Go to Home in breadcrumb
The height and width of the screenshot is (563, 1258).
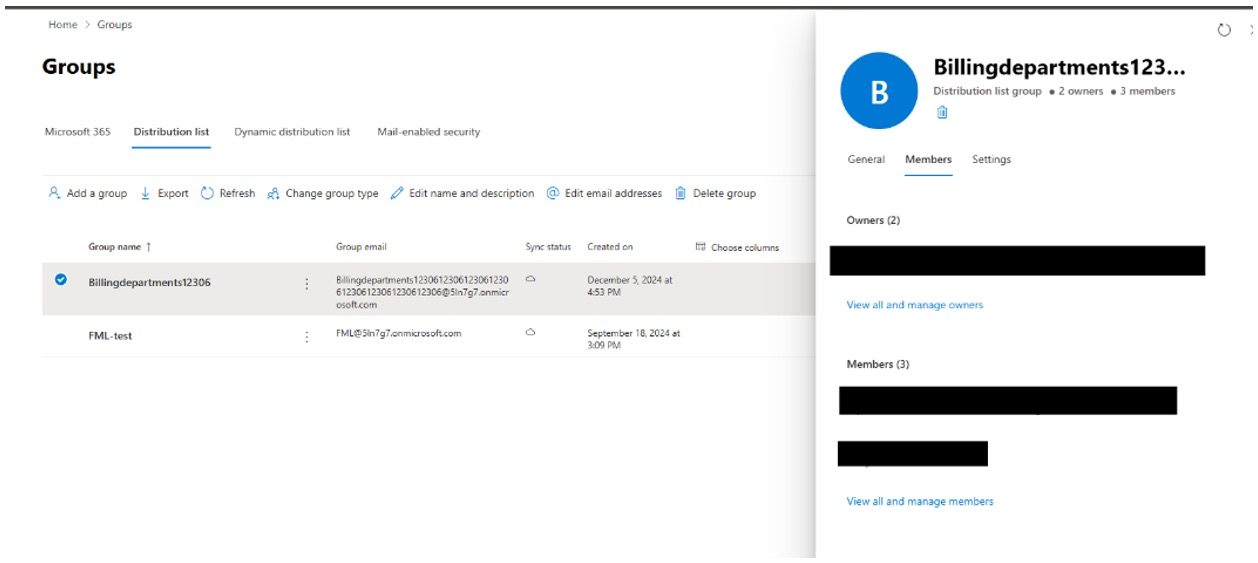(x=62, y=25)
